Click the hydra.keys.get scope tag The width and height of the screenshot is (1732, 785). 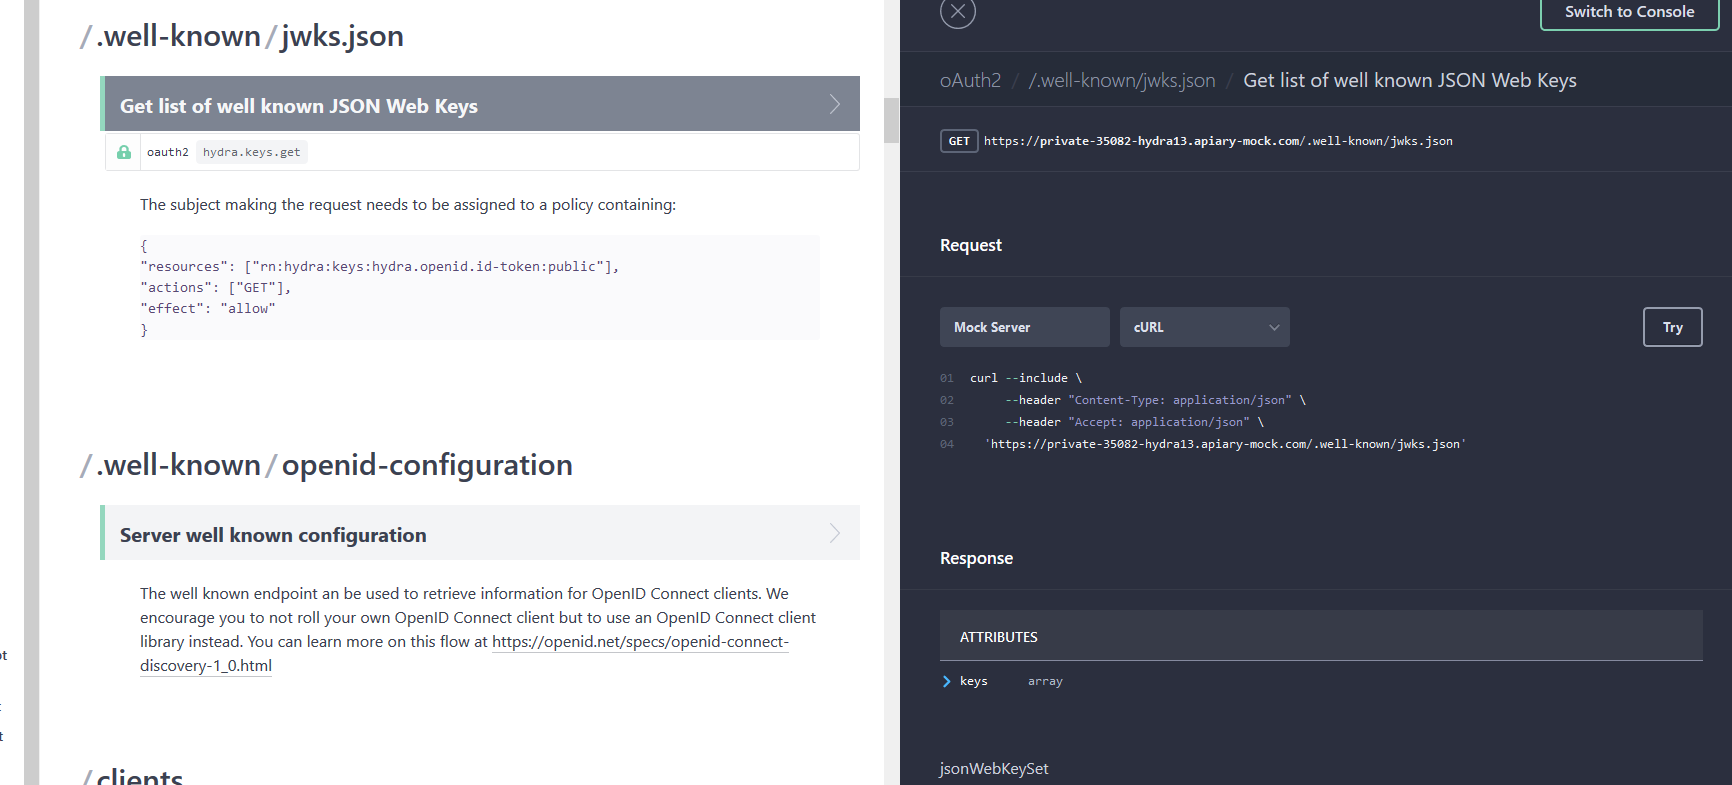tap(251, 152)
